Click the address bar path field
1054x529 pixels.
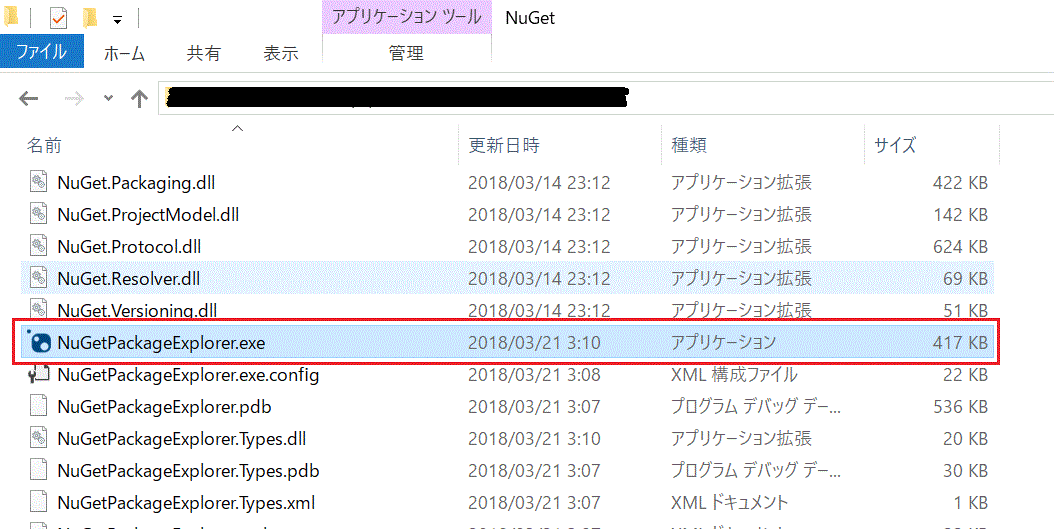pos(606,99)
